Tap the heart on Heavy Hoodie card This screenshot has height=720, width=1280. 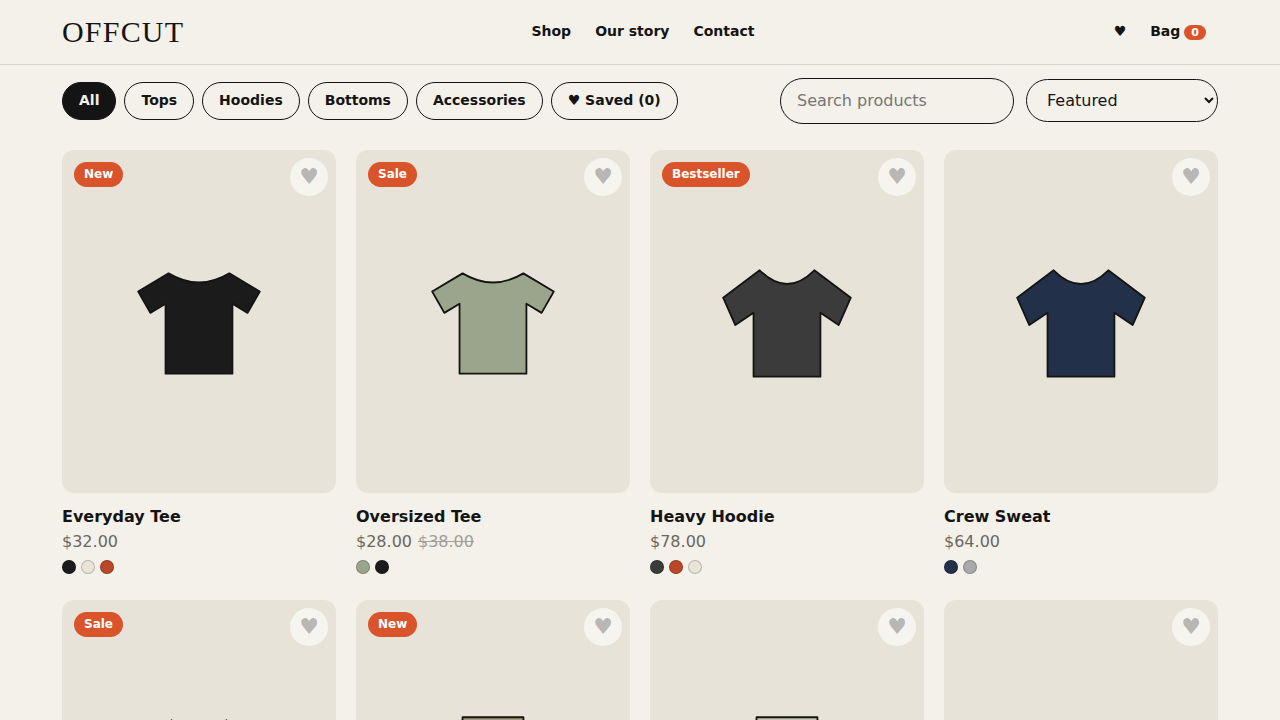click(897, 177)
